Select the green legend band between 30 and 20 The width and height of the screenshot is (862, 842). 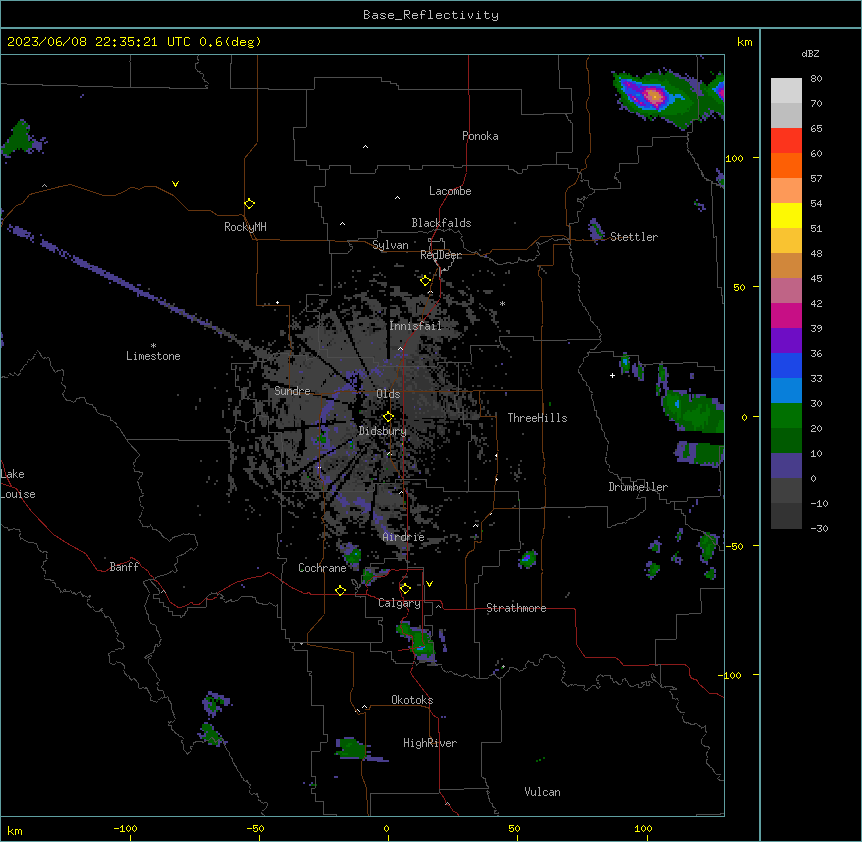[x=786, y=416]
